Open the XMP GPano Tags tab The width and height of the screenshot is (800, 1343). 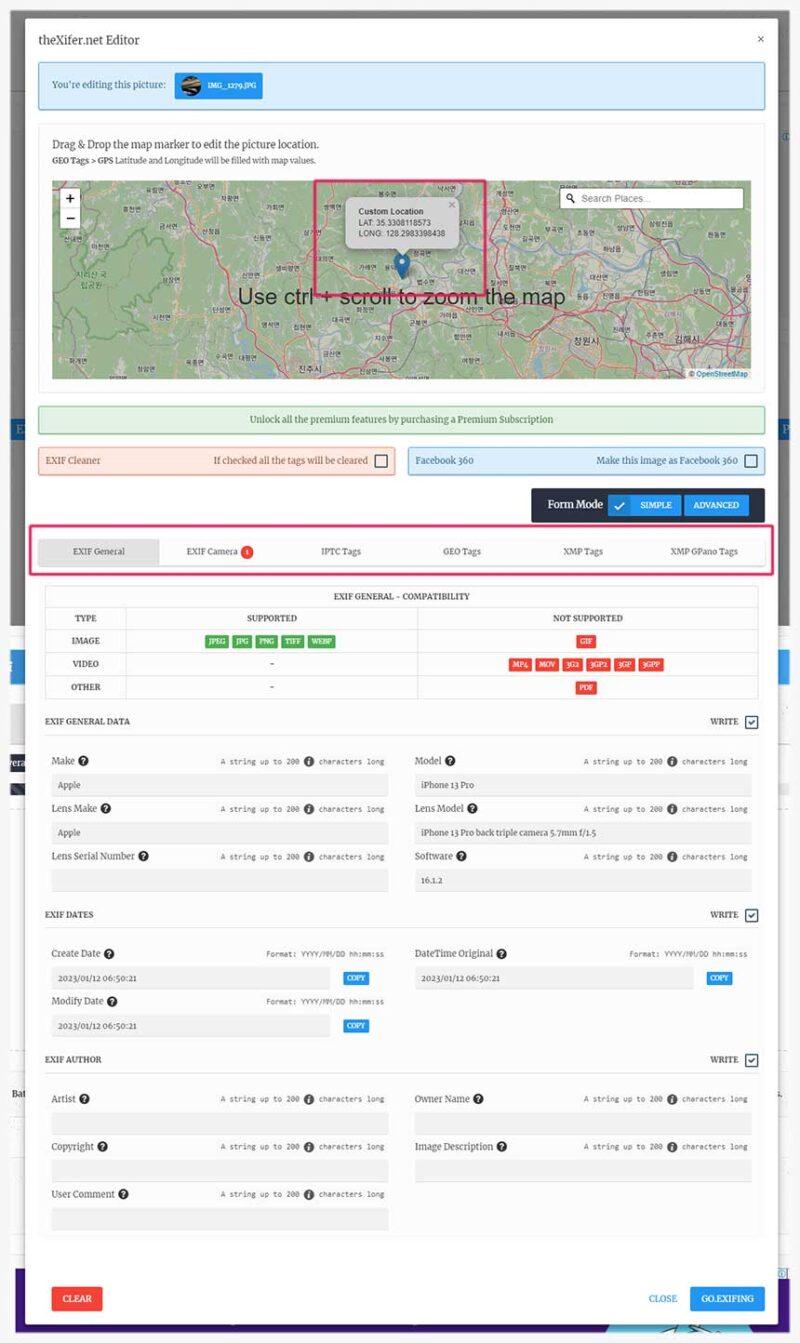(703, 551)
